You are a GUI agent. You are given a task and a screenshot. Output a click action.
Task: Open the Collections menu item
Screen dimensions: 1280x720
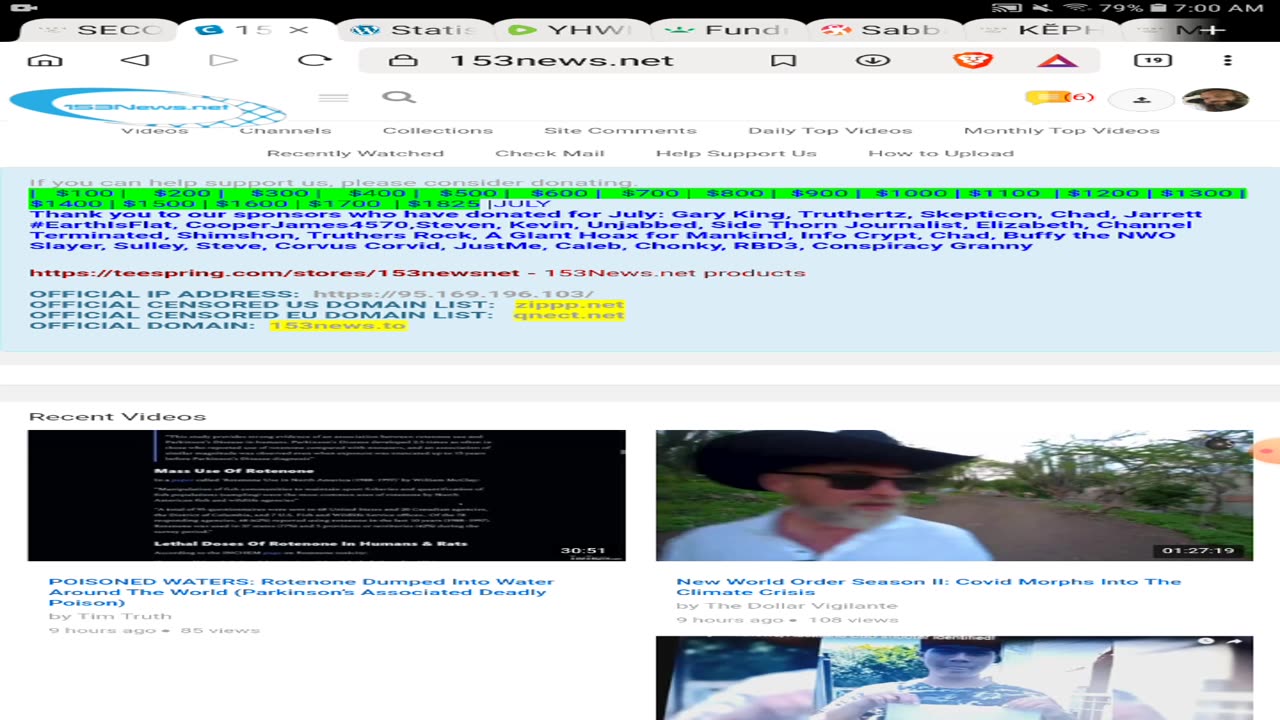point(438,130)
